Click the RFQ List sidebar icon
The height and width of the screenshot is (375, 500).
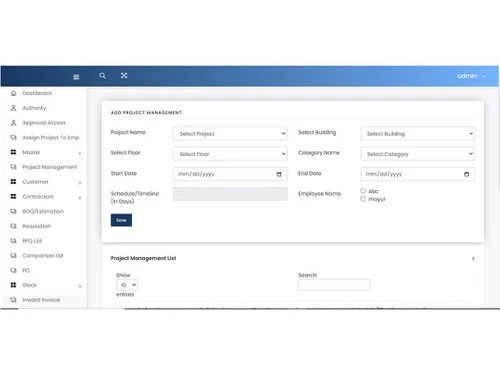tap(13, 240)
